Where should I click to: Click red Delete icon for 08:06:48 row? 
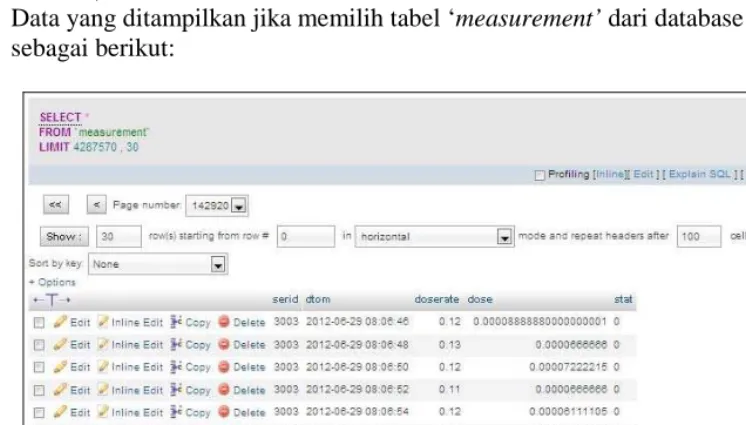[224, 344]
